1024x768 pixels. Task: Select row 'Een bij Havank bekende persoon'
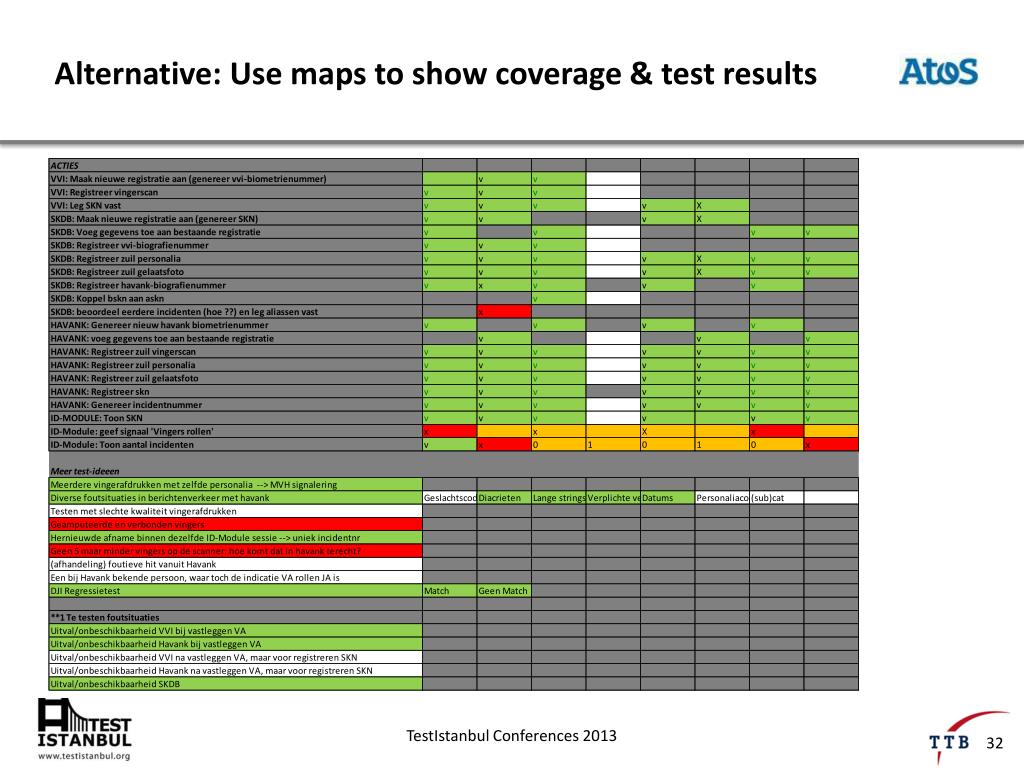tap(236, 577)
